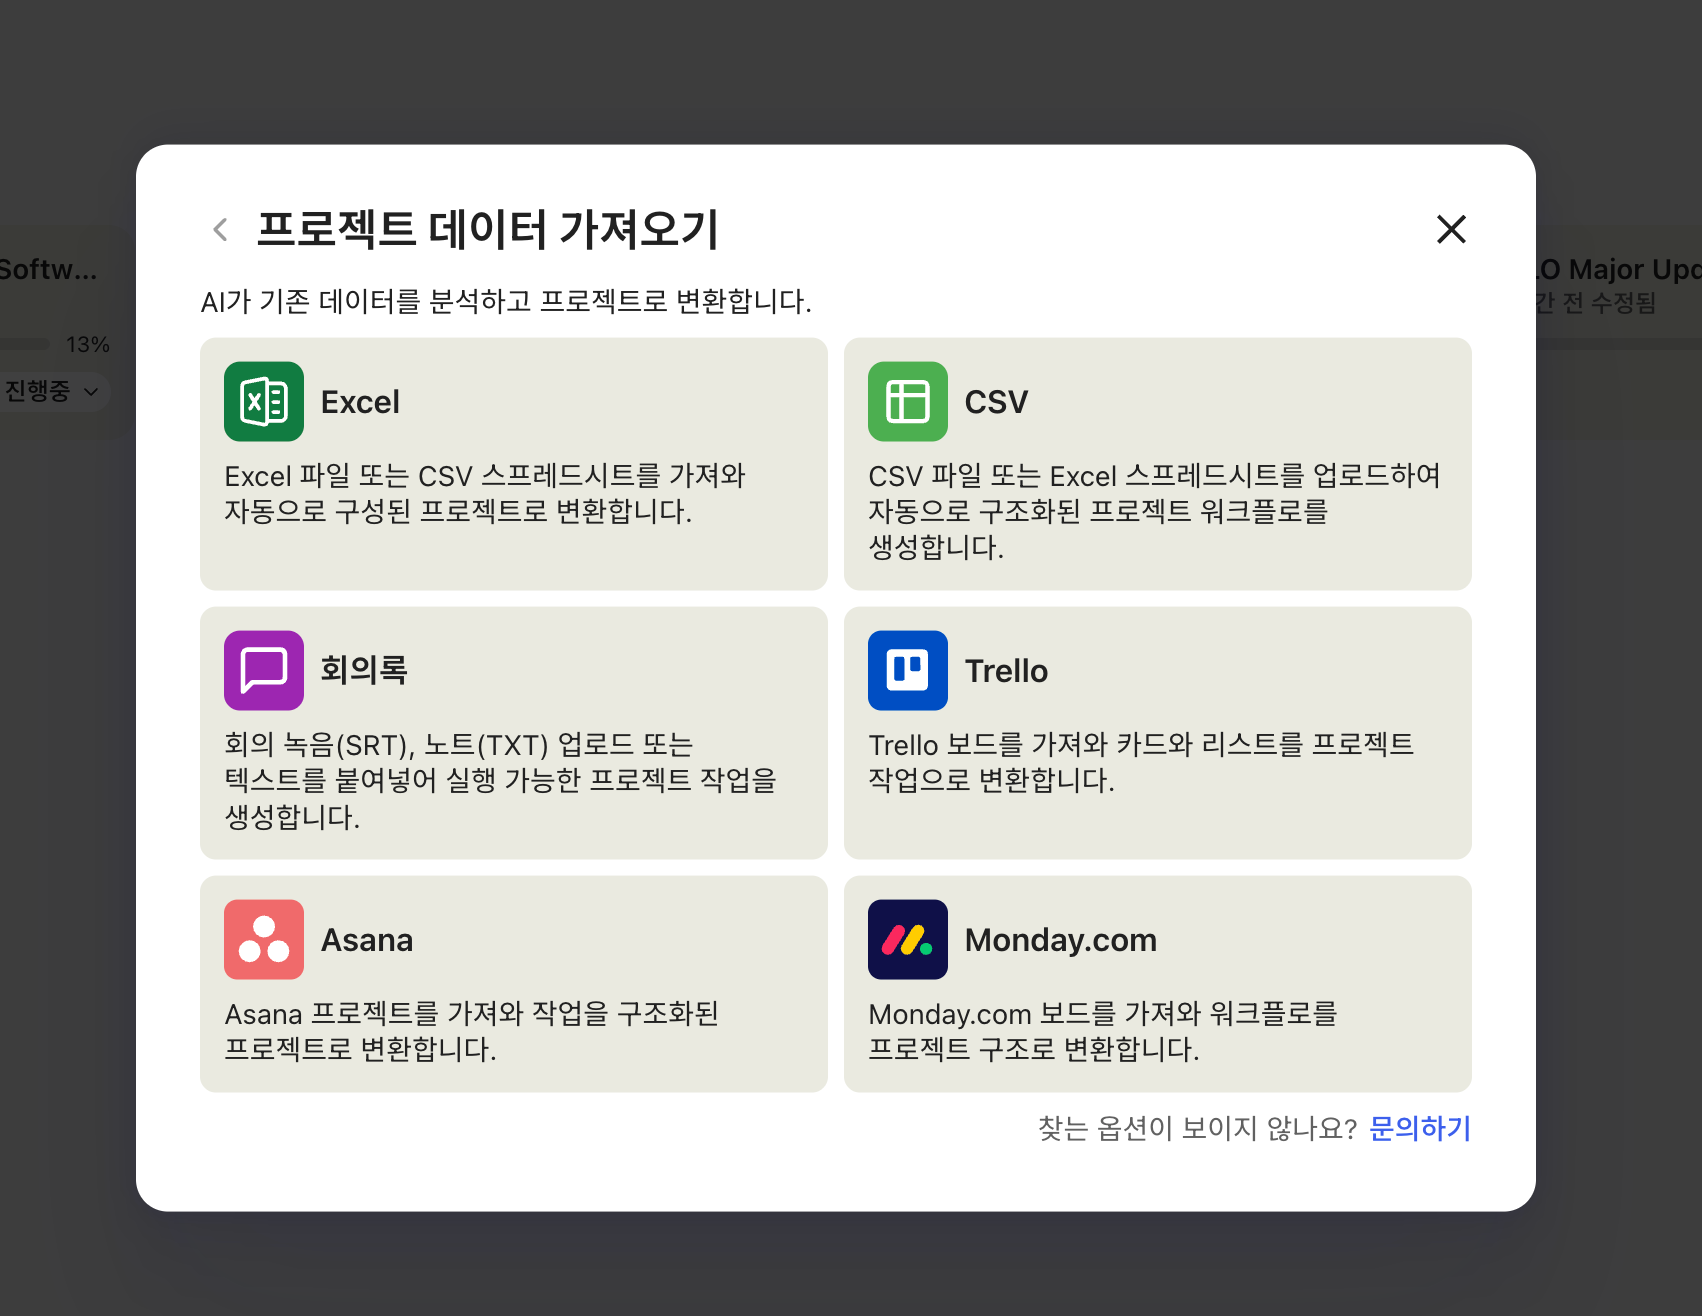1702x1316 pixels.
Task: Choose the Trello import option title
Action: pos(1006,671)
